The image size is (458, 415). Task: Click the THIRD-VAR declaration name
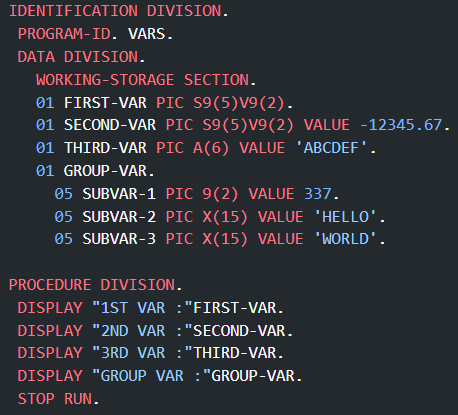coord(105,148)
